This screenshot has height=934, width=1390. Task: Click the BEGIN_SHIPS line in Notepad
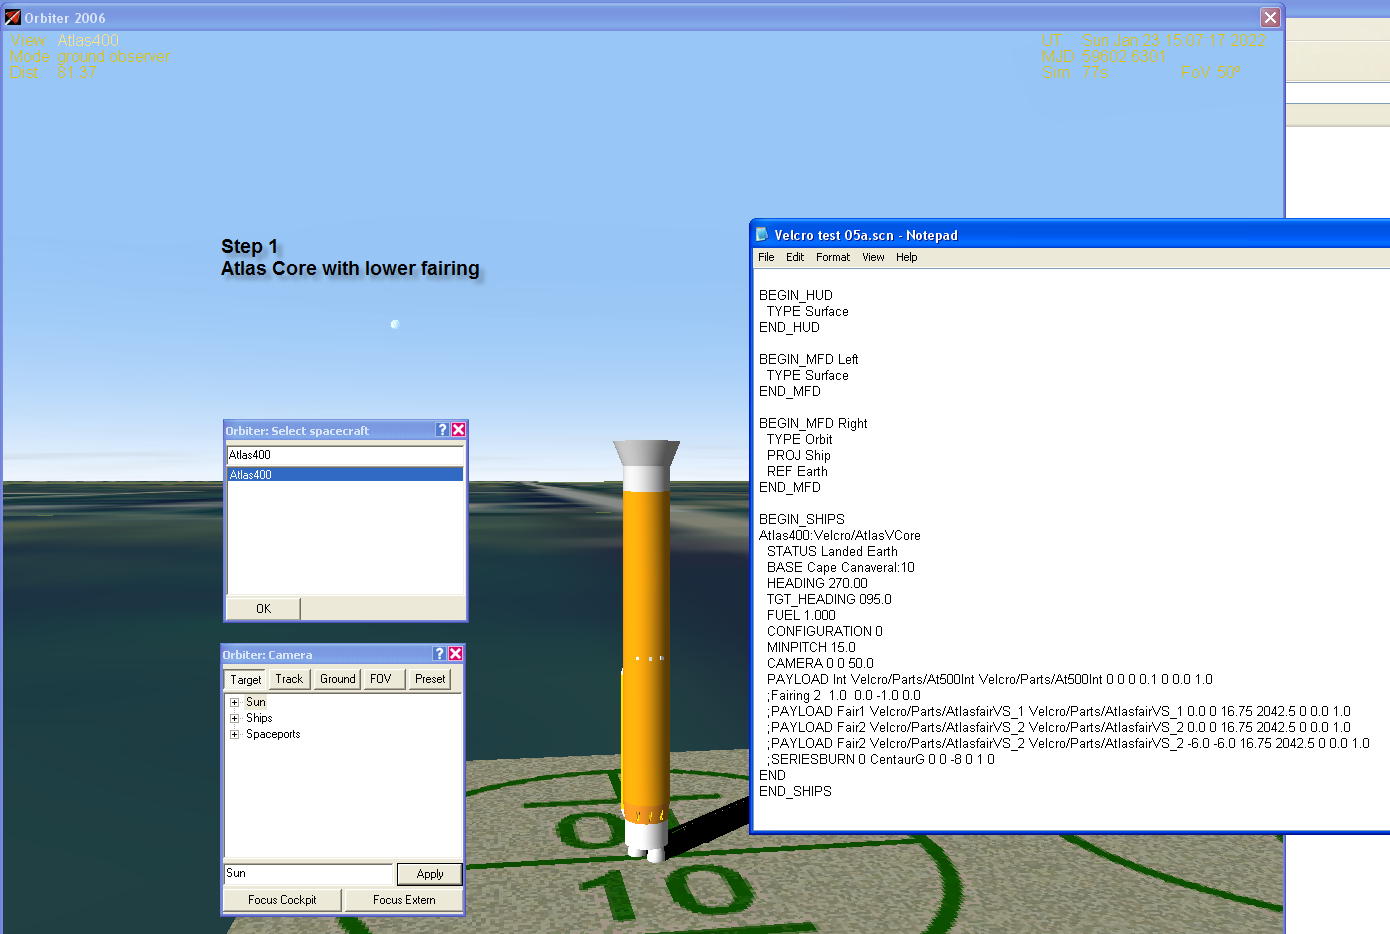pyautogui.click(x=802, y=519)
